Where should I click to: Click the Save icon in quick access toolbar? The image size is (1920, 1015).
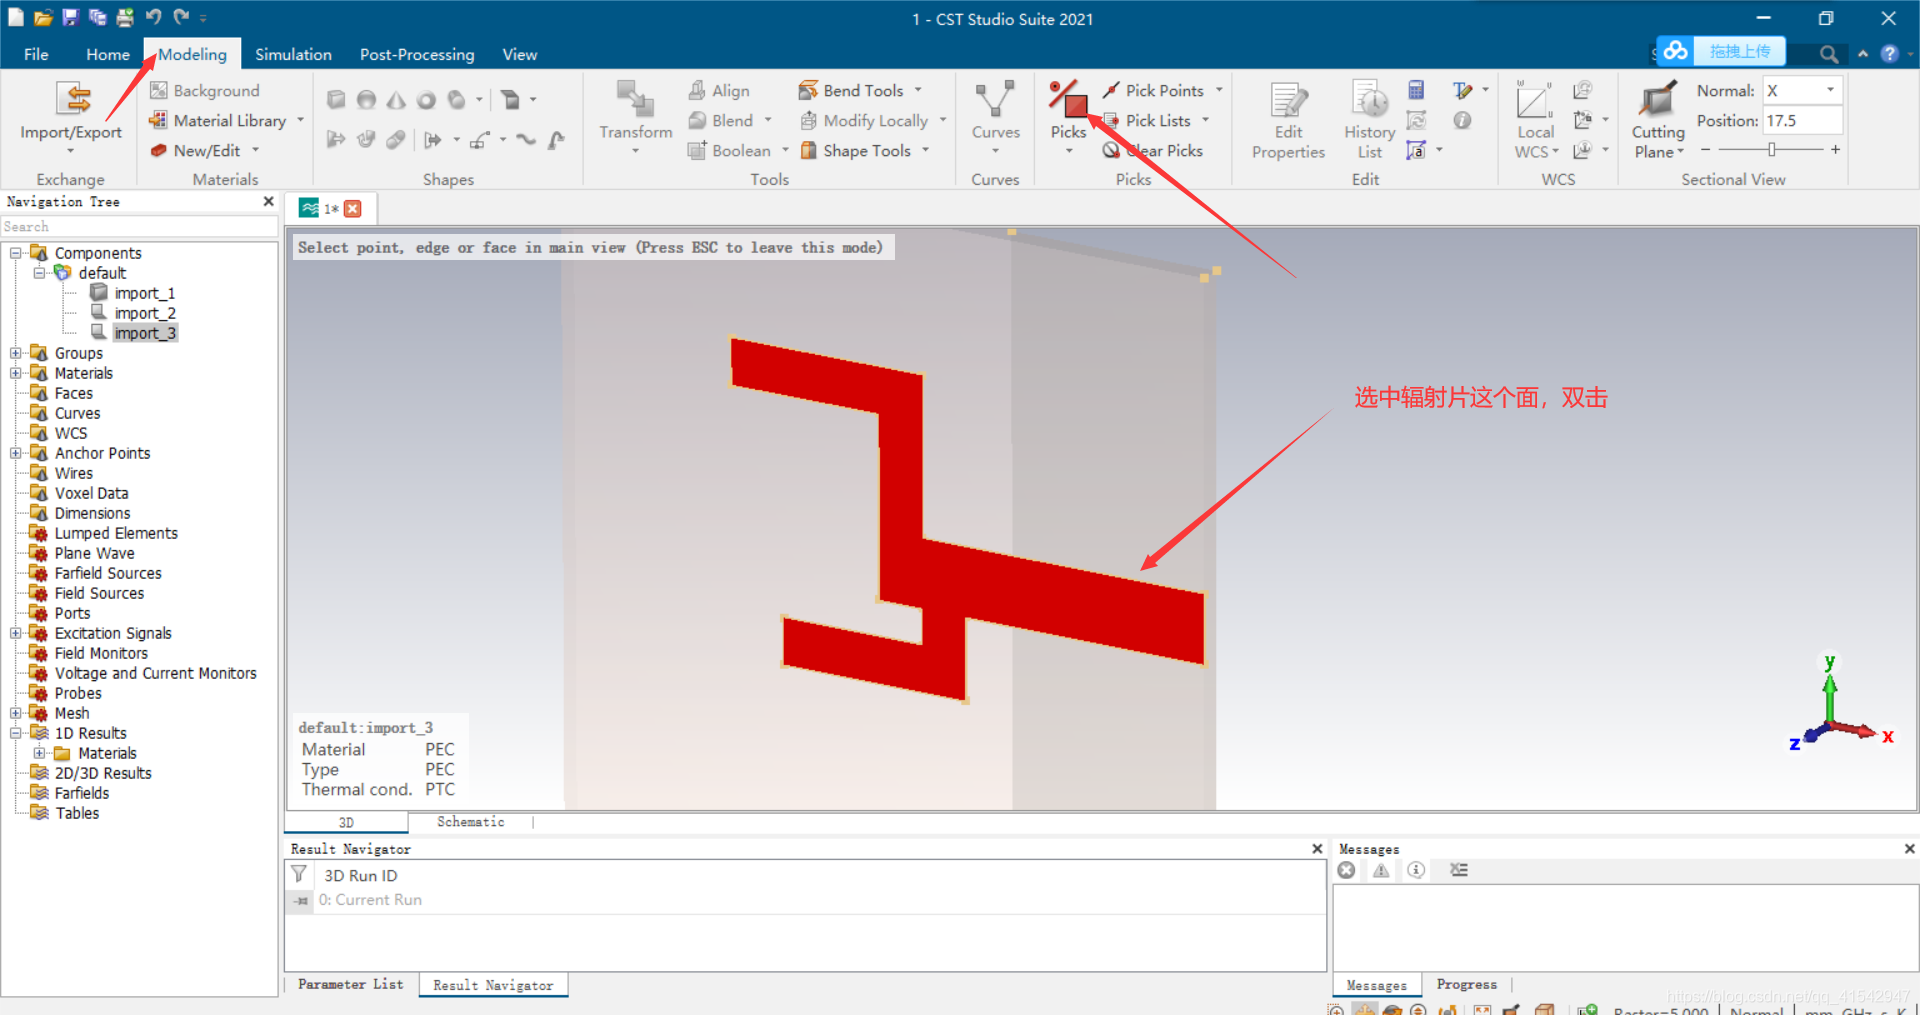click(70, 17)
